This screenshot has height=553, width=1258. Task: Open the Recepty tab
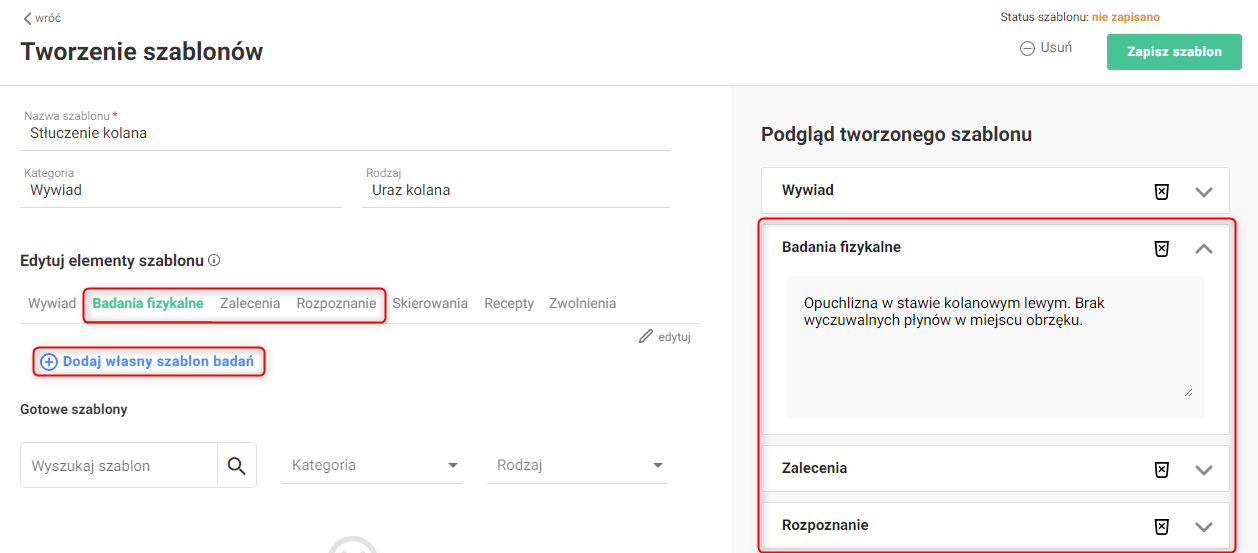(x=509, y=303)
